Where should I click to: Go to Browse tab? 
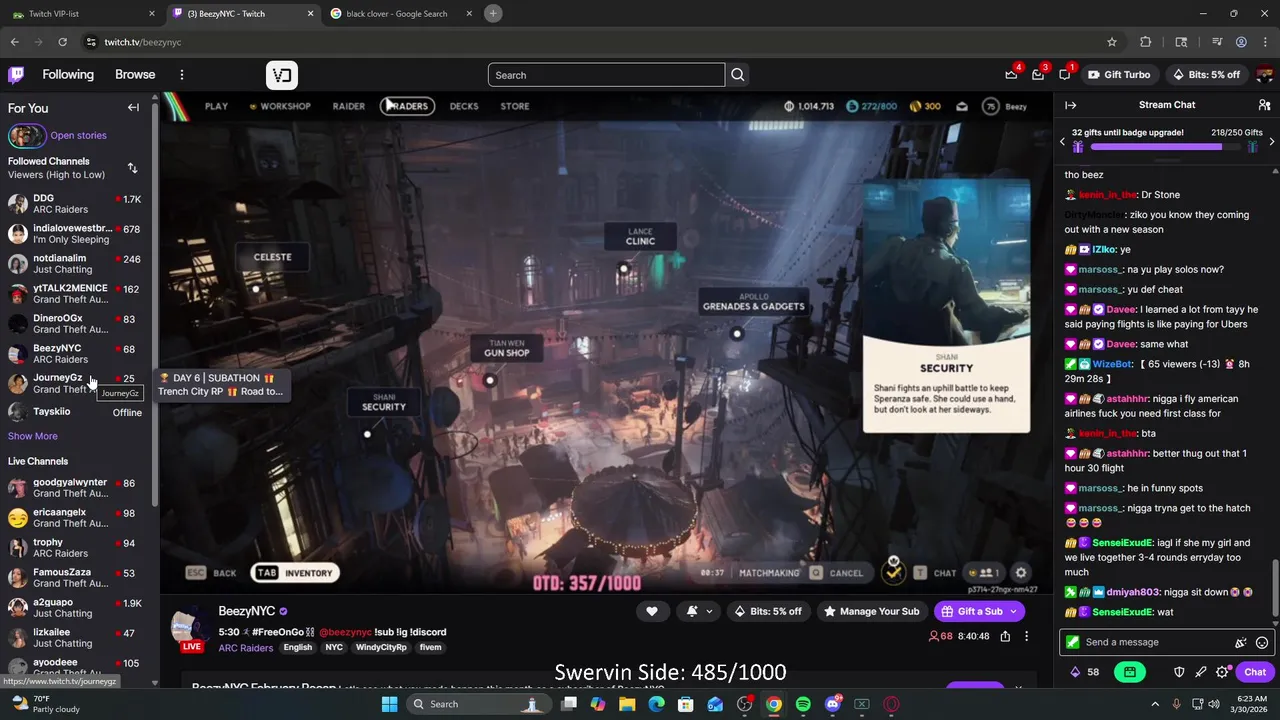[x=135, y=75]
